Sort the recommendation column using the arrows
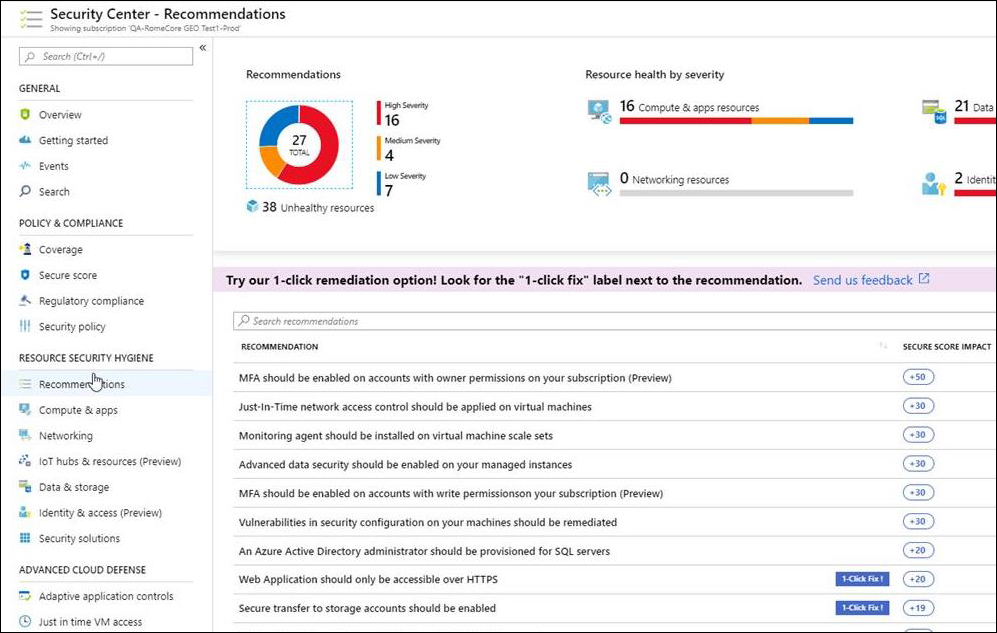Viewport: 997px width, 633px height. click(883, 346)
